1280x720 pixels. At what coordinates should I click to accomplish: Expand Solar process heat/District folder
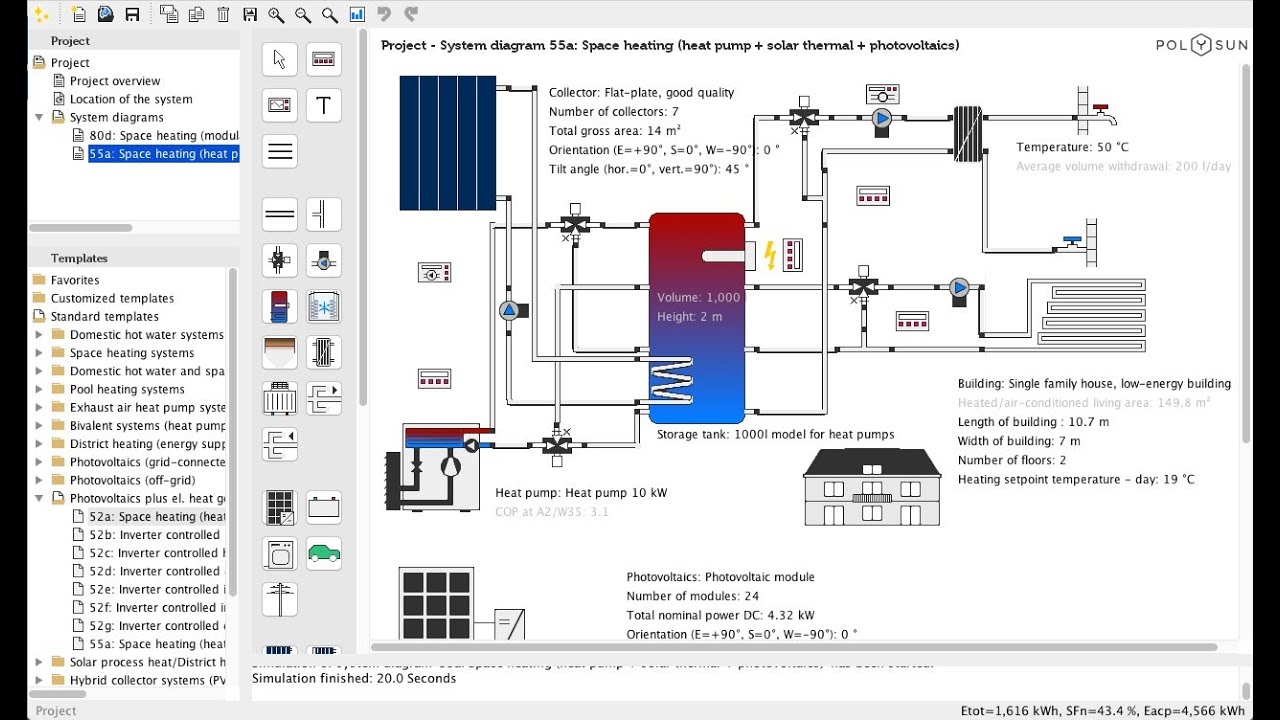tap(39, 662)
